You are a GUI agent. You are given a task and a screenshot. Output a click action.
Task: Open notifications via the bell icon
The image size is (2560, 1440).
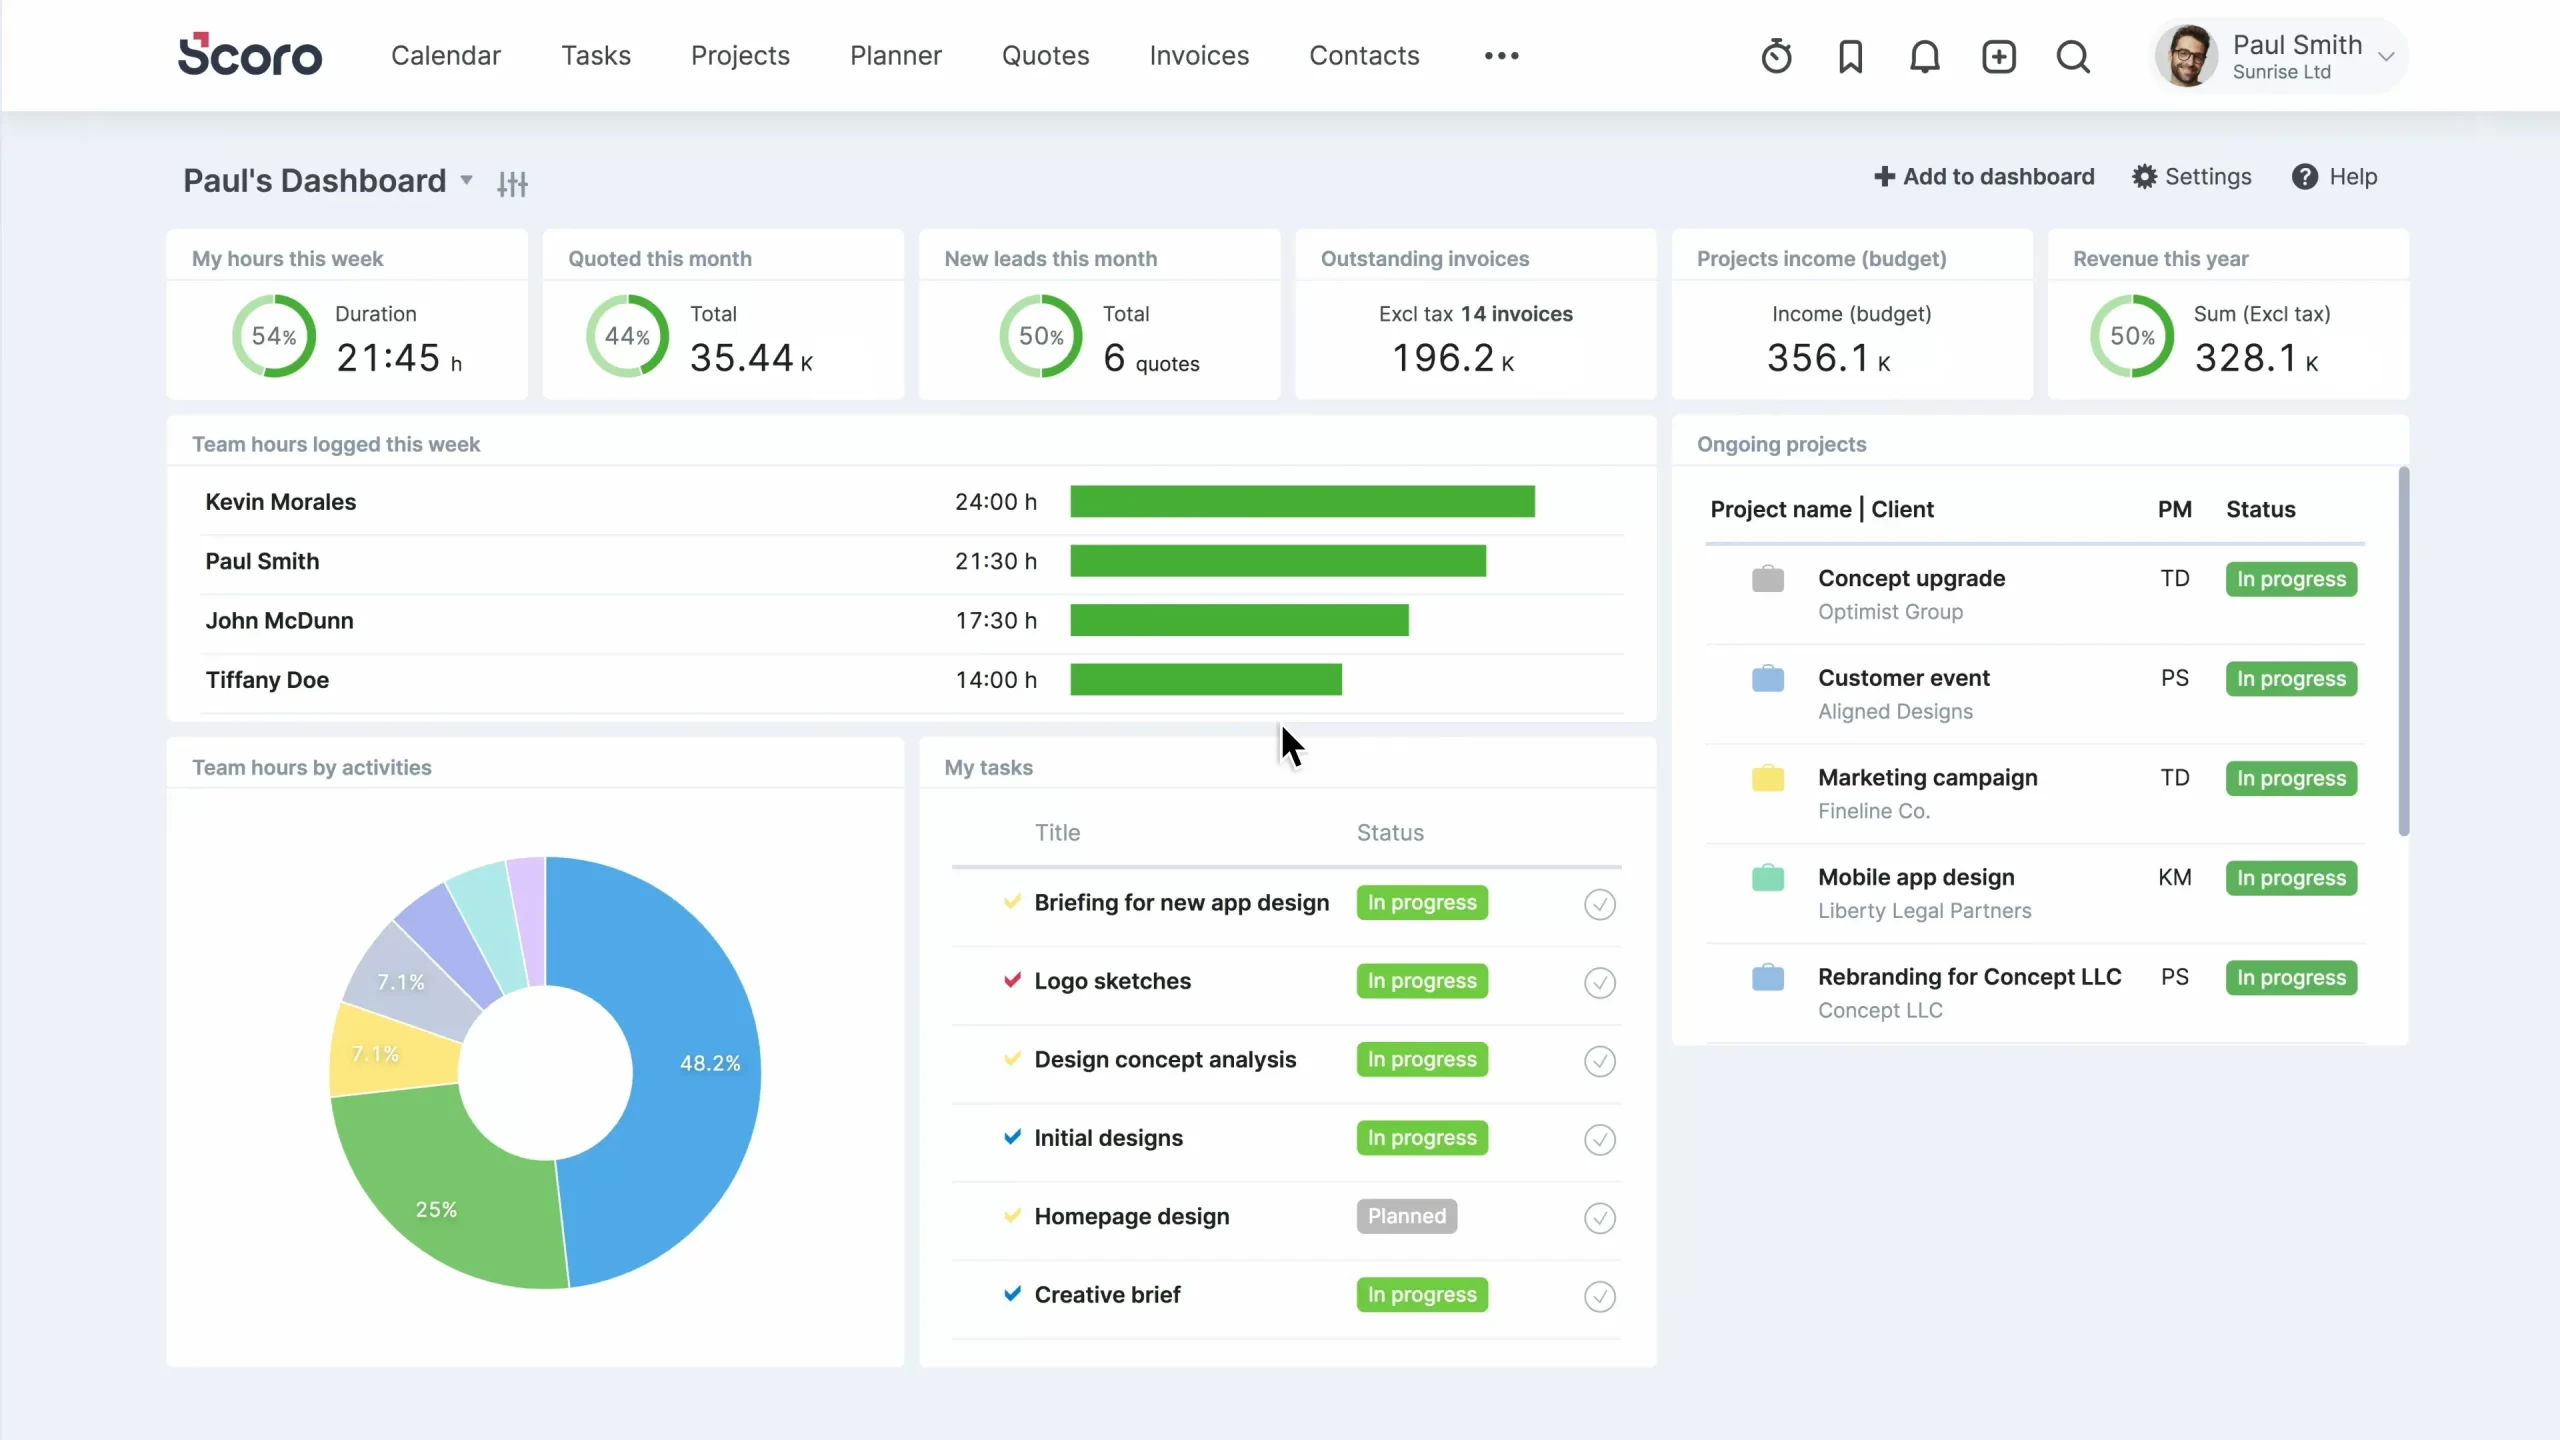pos(1924,56)
